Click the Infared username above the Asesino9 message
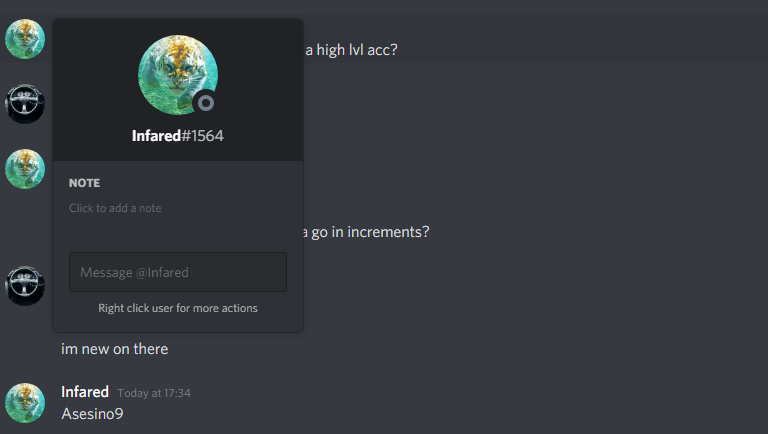768x434 pixels. pos(85,392)
